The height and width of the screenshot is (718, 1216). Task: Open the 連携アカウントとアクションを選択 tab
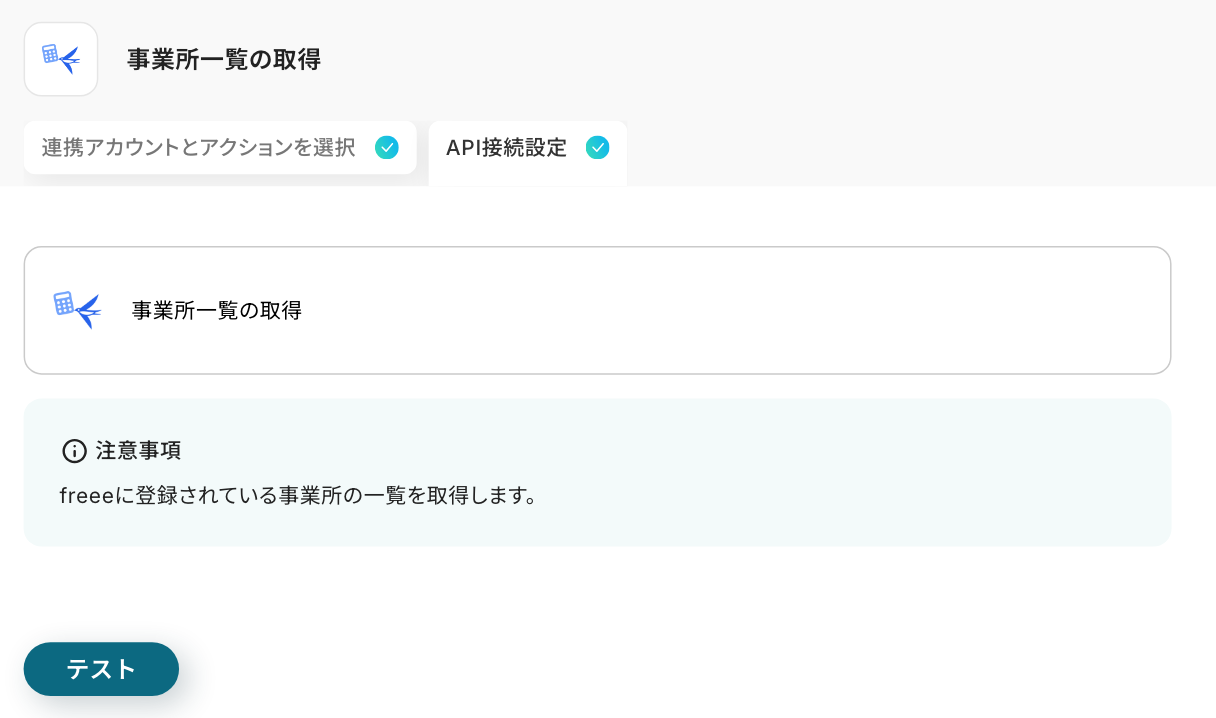(198, 148)
